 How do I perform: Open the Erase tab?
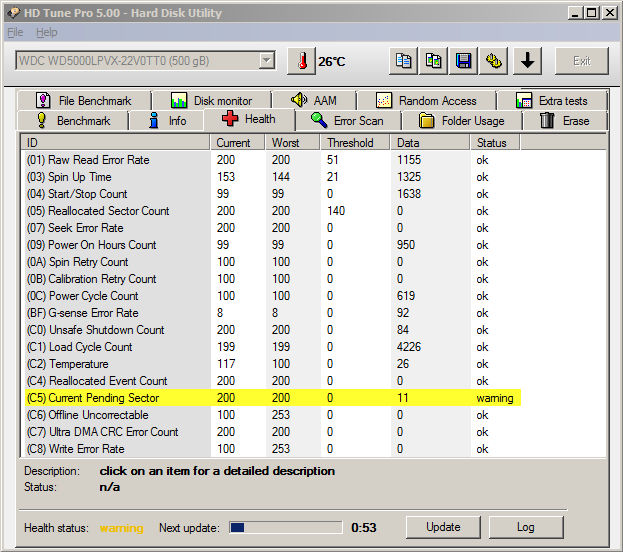coord(565,120)
